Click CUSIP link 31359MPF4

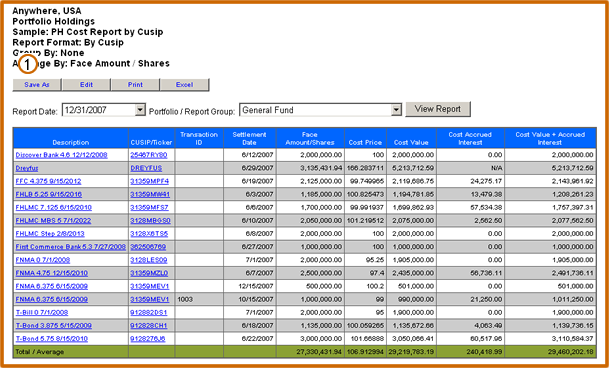(150, 181)
